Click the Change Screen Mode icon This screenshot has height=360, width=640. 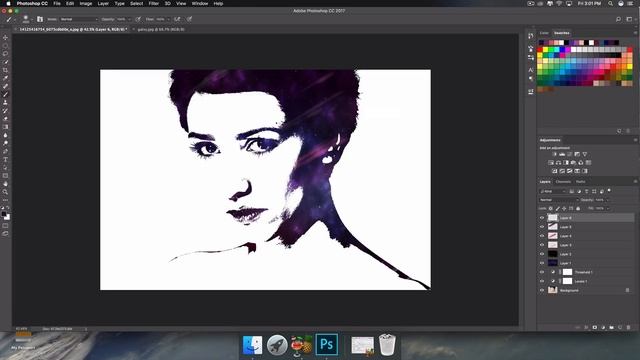(5, 234)
